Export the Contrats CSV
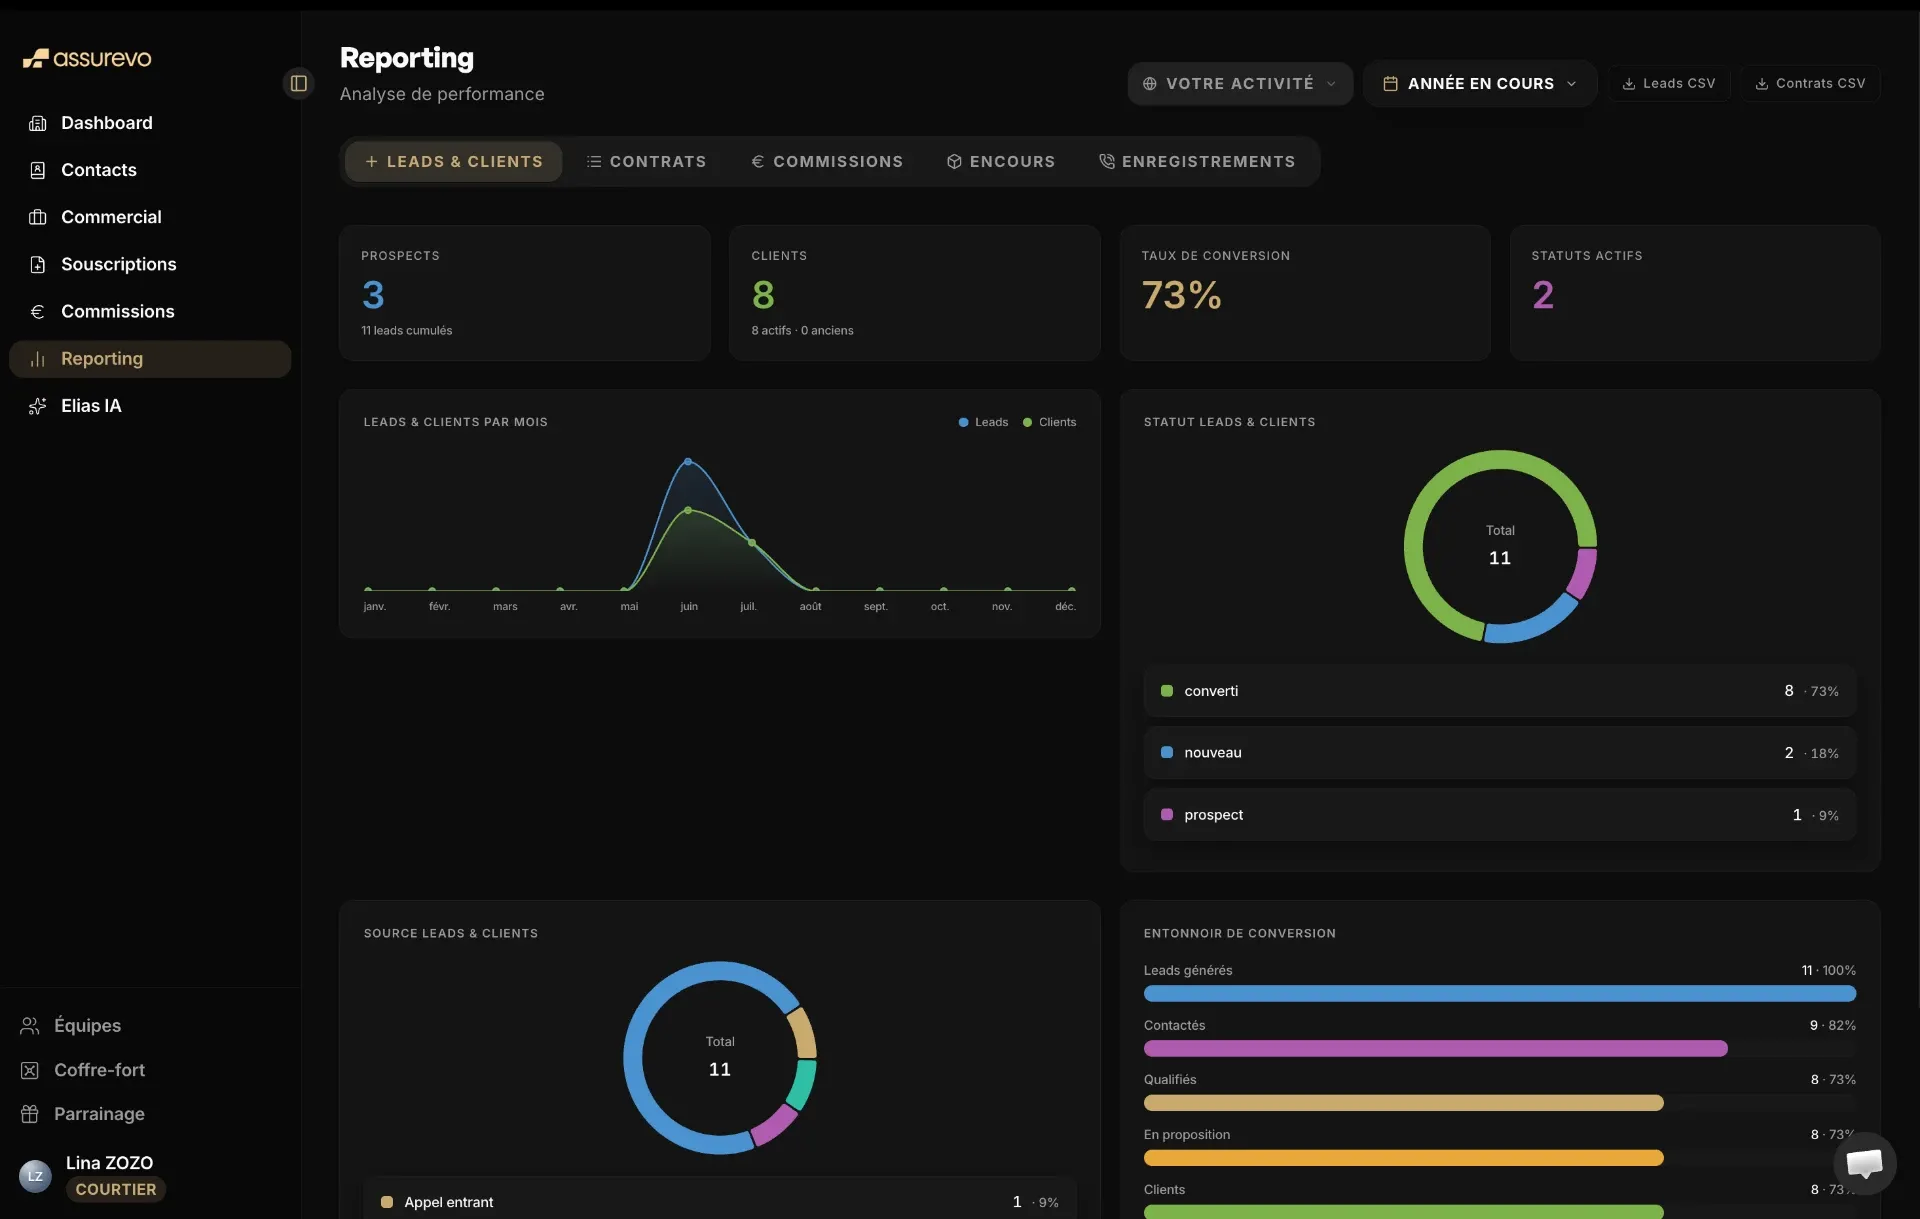The image size is (1920, 1219). pos(1810,84)
